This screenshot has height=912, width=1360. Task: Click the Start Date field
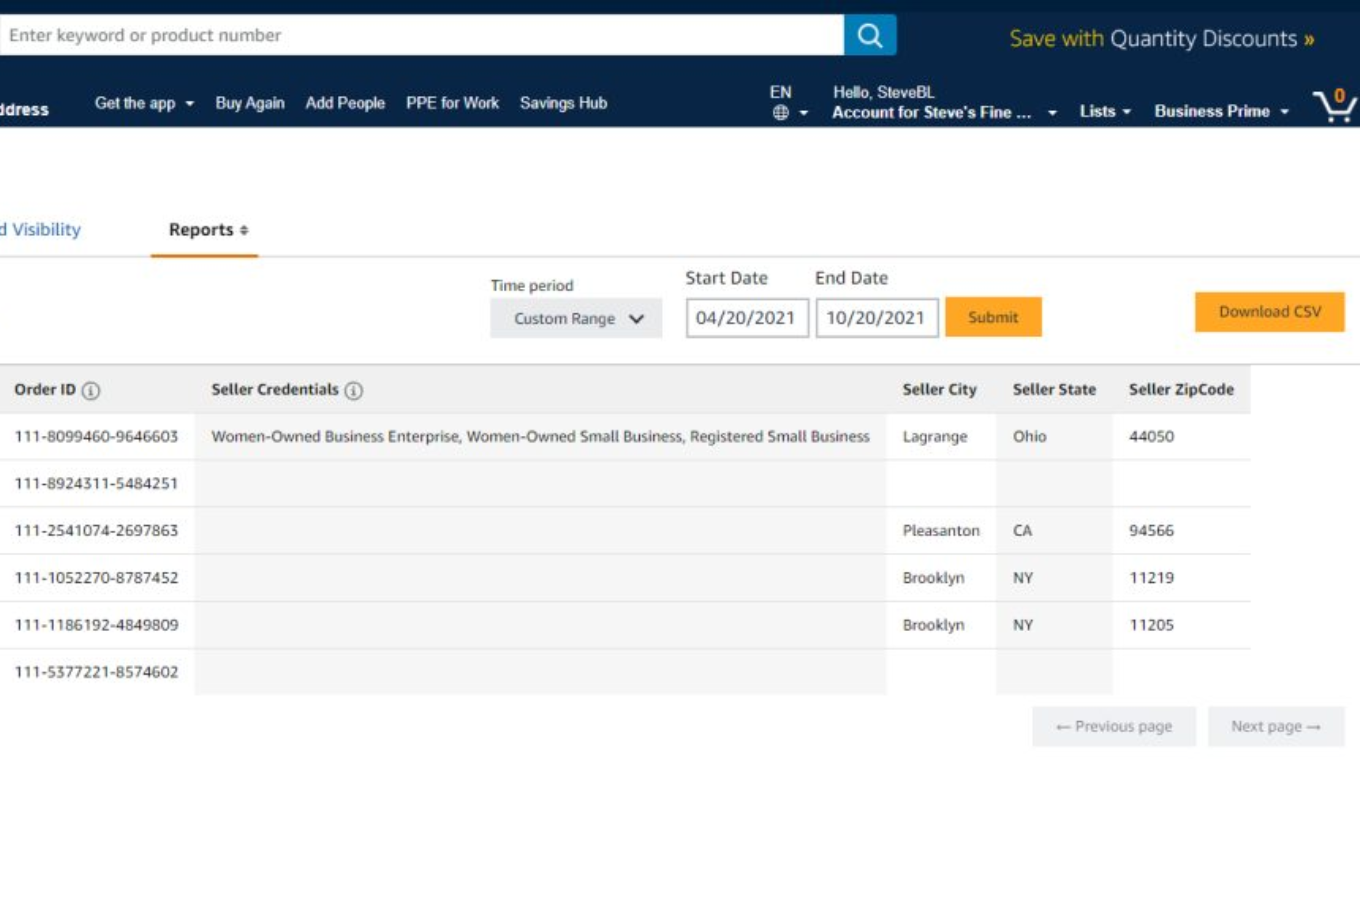point(746,318)
